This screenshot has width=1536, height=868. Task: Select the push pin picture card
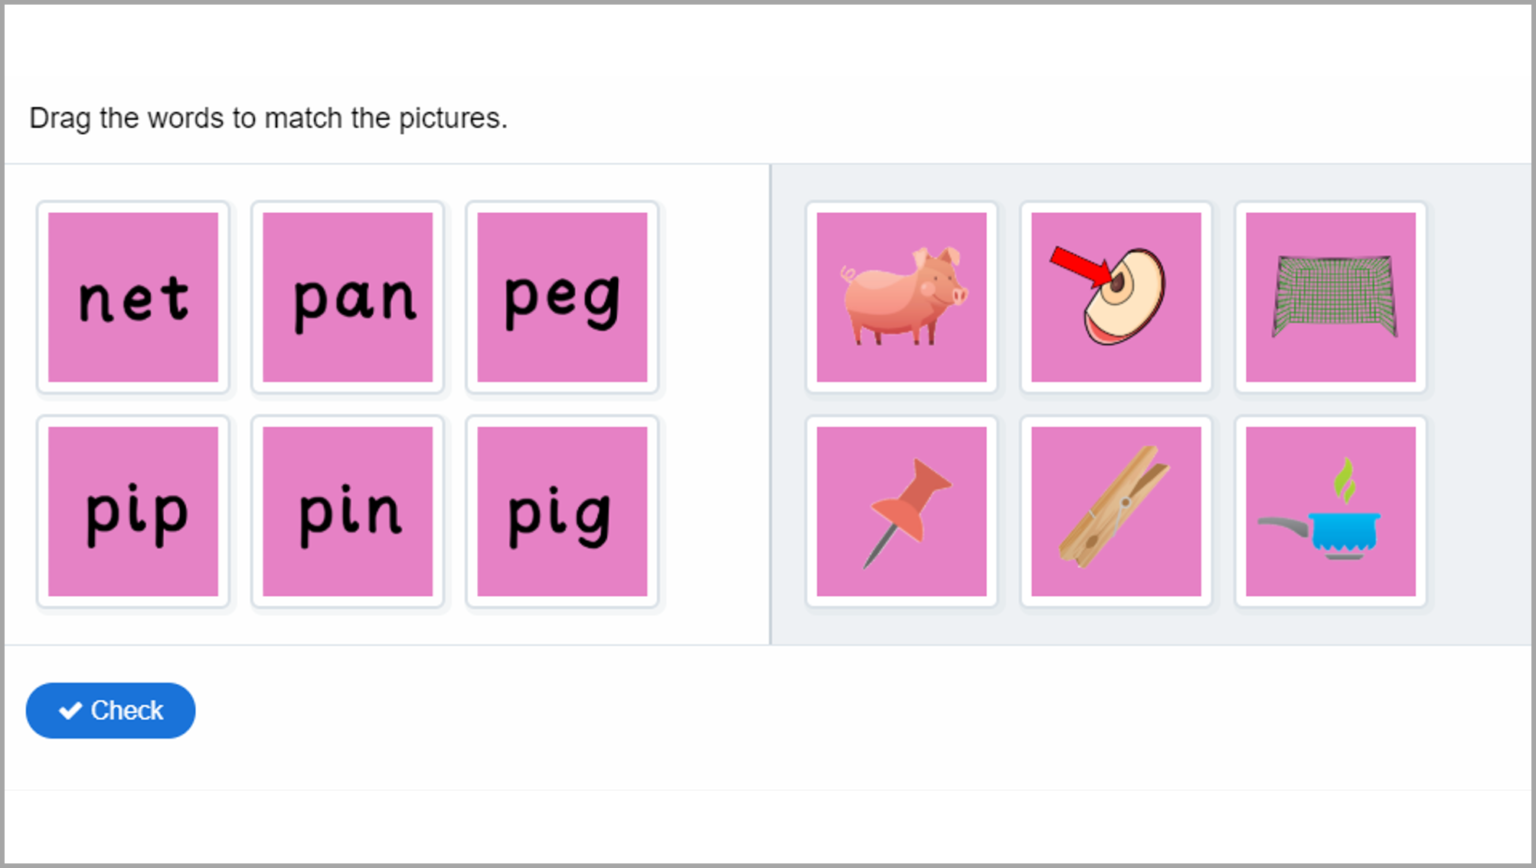tap(901, 511)
